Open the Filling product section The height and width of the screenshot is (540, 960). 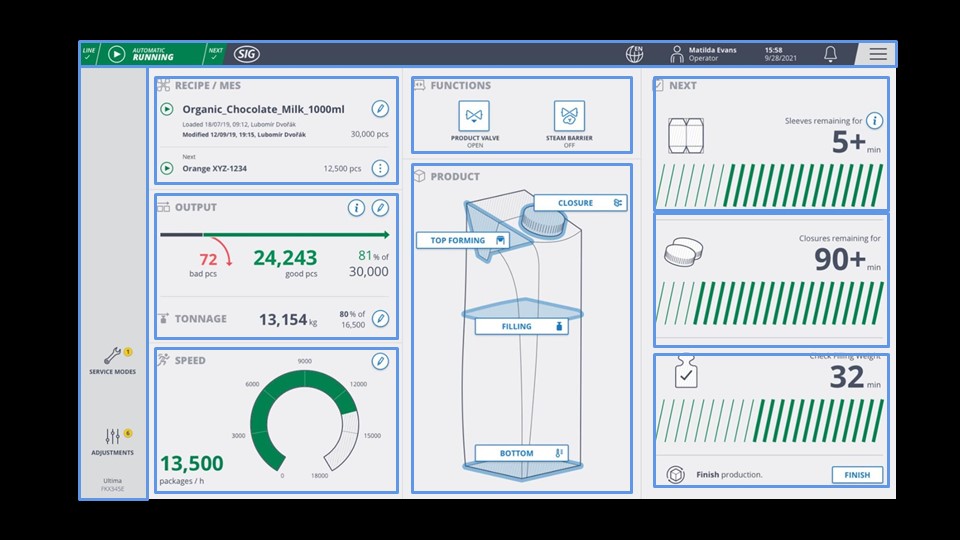(x=522, y=326)
